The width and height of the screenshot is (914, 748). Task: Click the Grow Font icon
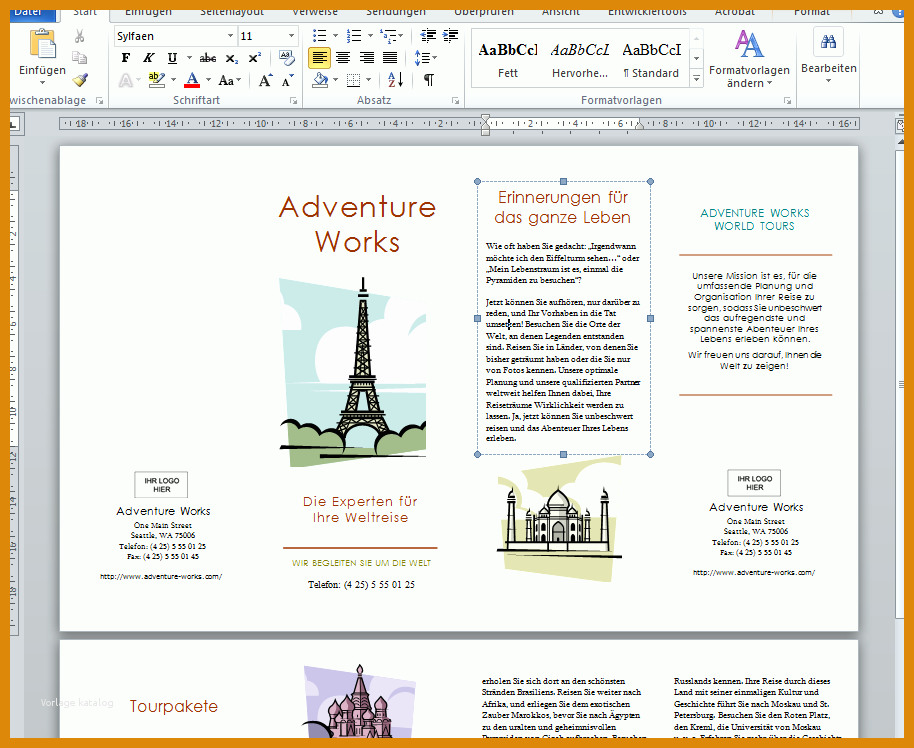tap(266, 80)
